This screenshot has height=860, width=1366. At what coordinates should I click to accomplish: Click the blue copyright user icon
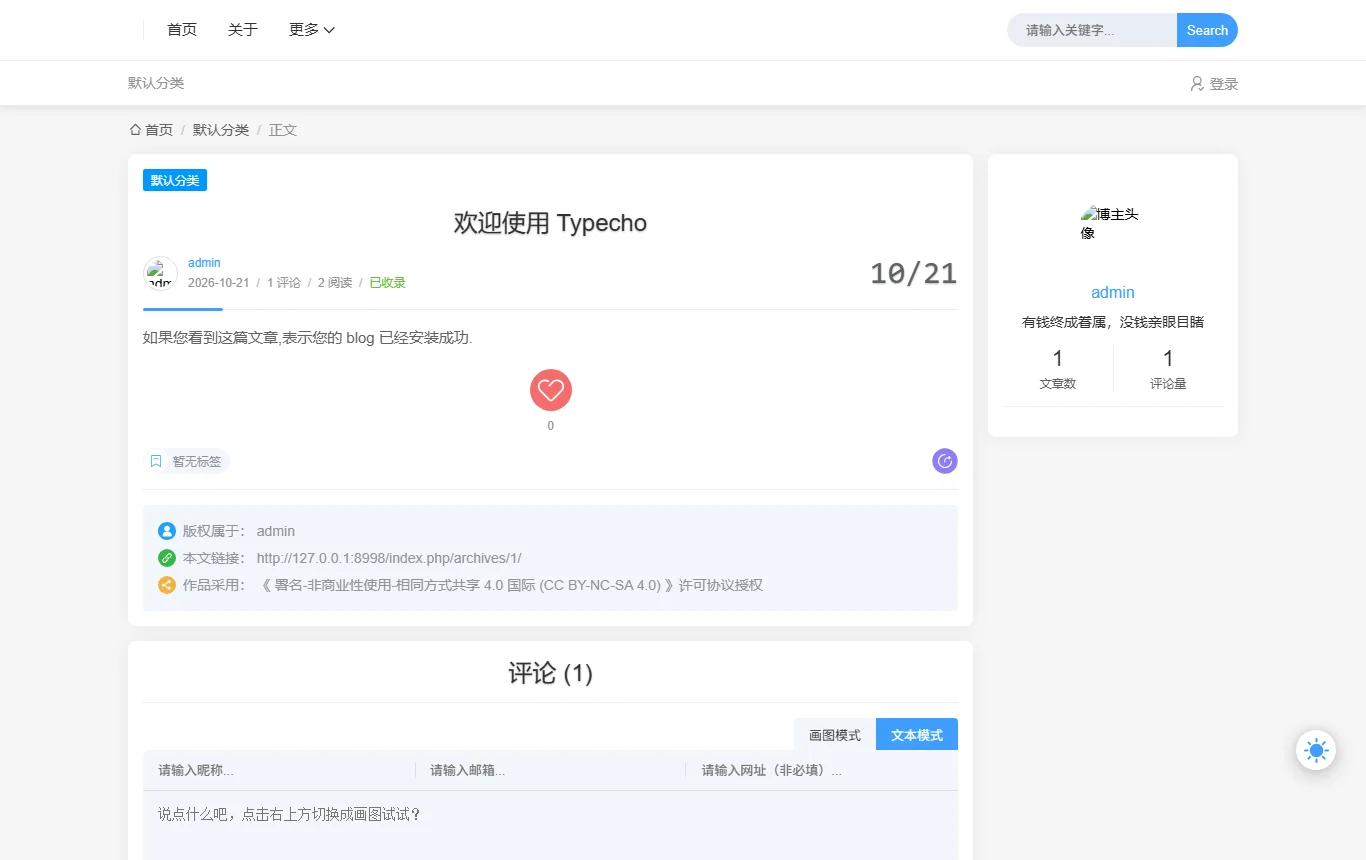coord(167,531)
